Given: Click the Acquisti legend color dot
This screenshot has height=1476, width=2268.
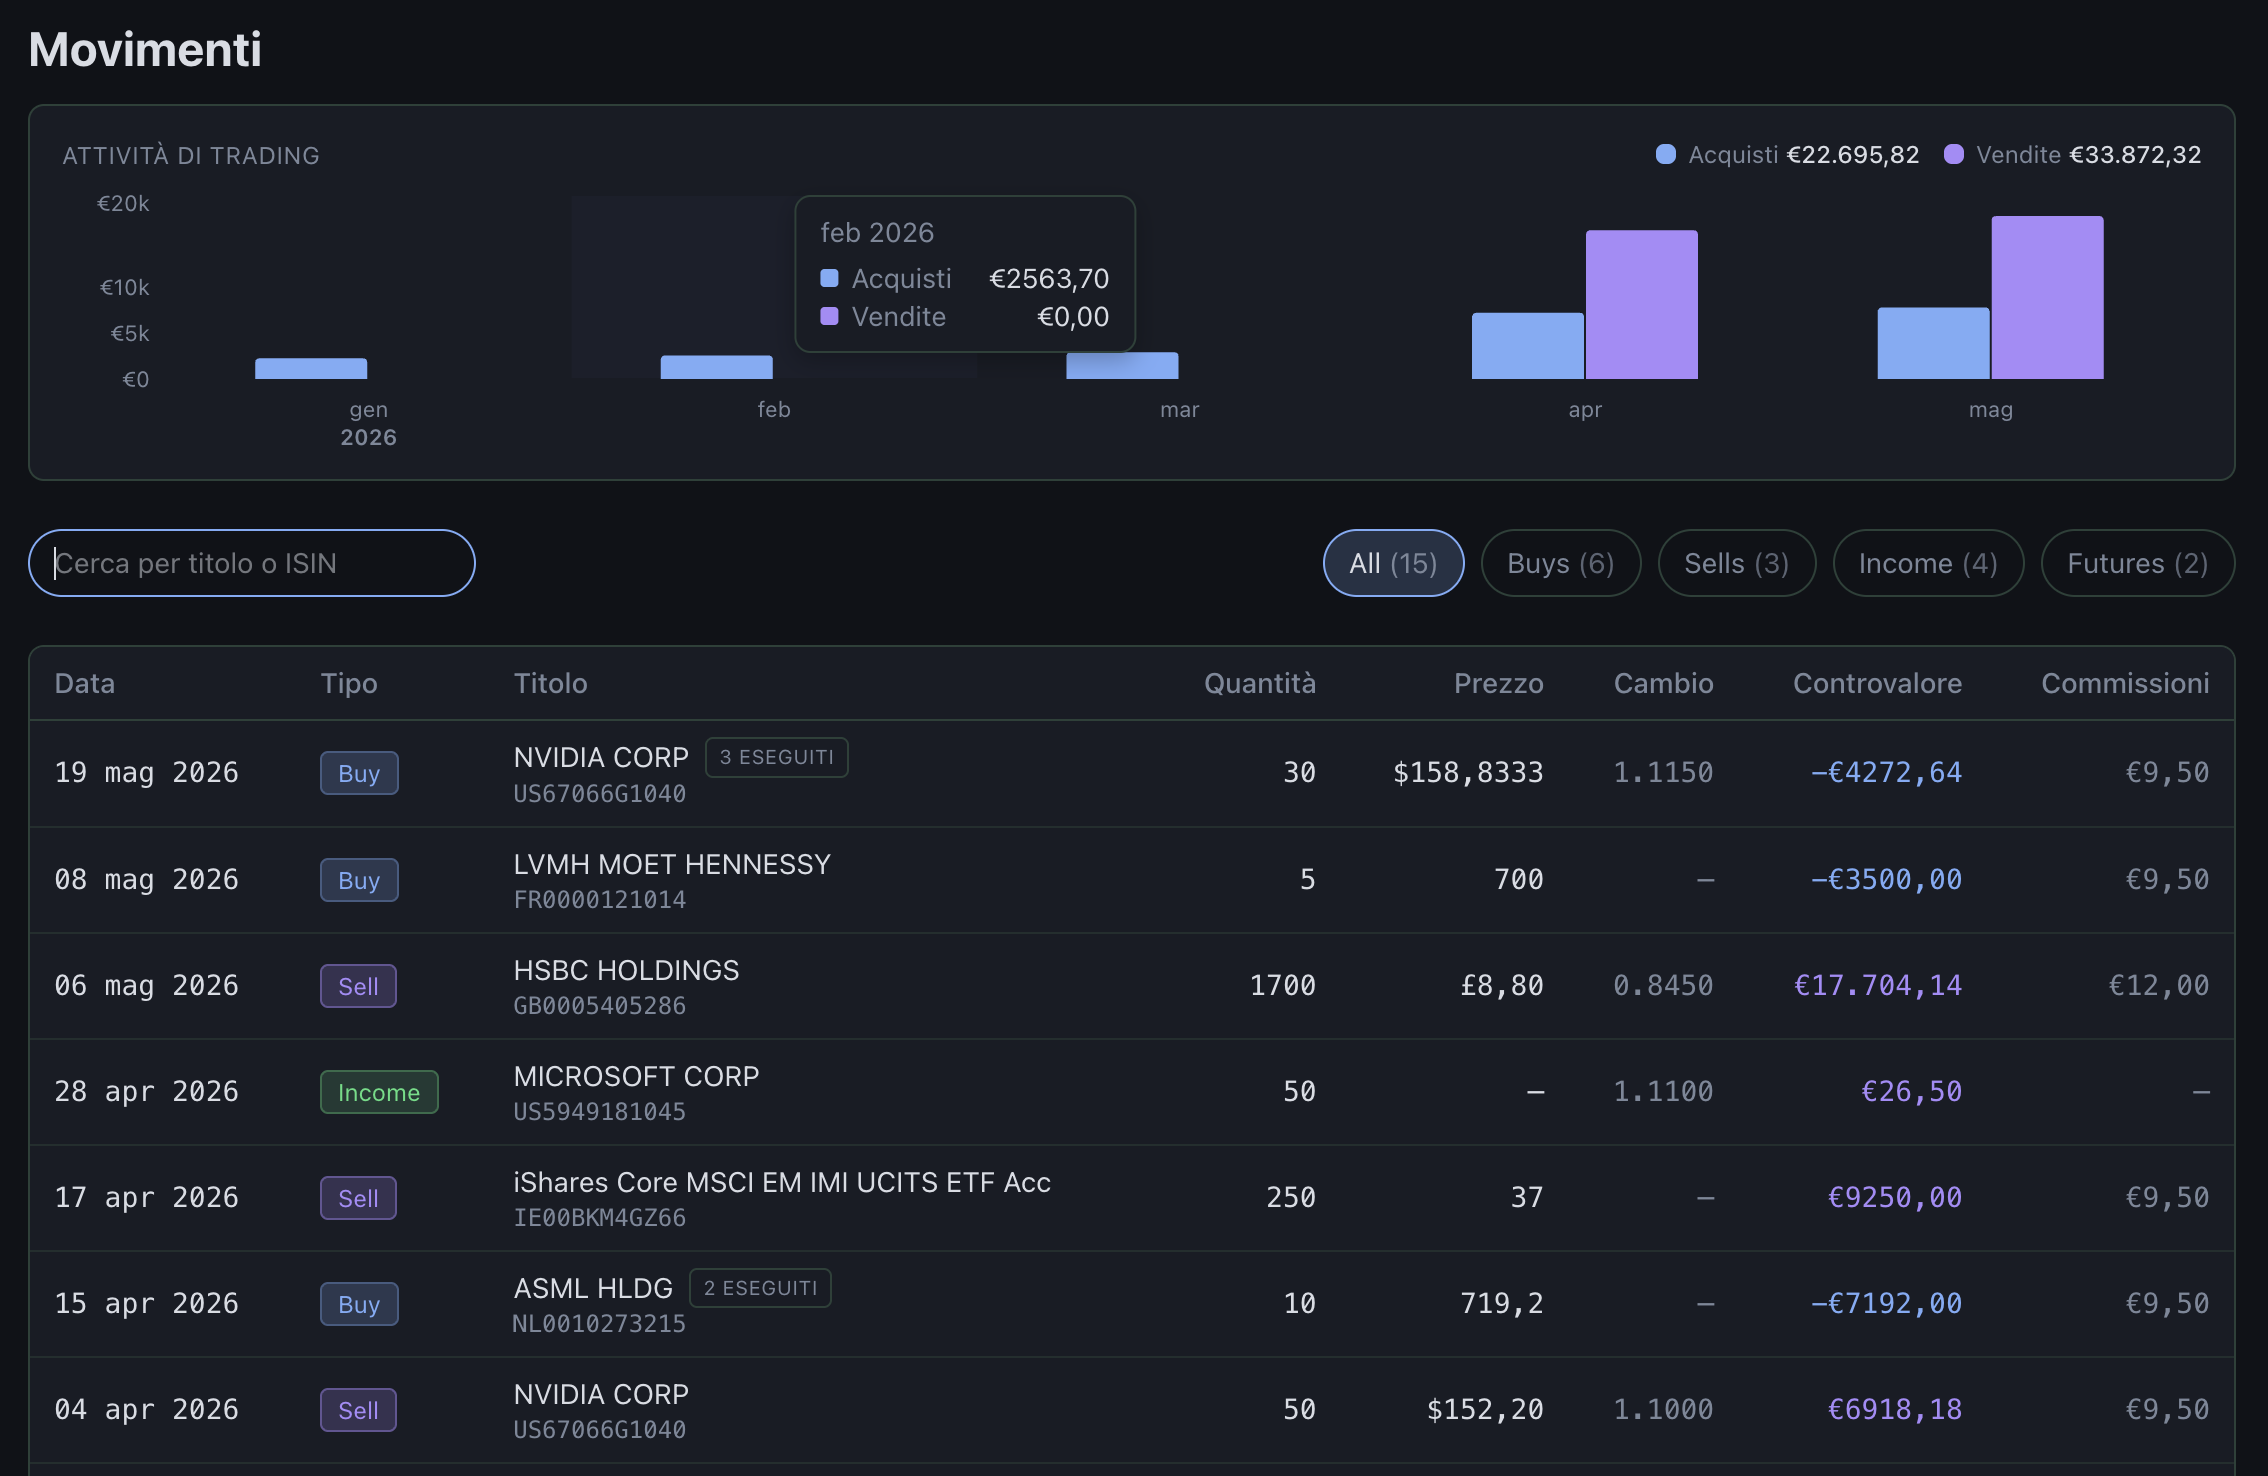Looking at the screenshot, I should [x=1665, y=154].
